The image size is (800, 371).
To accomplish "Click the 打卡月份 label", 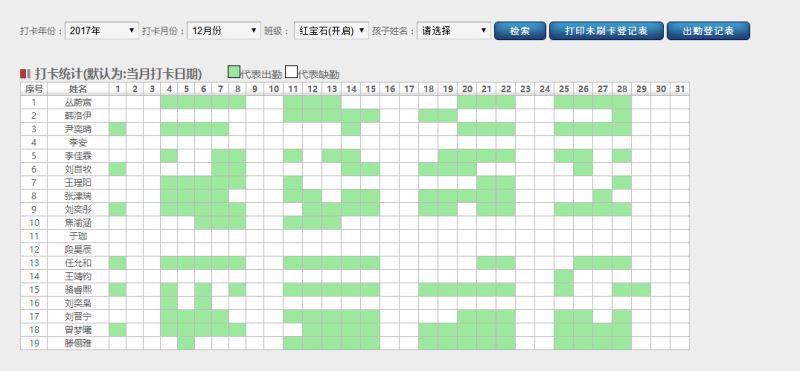I will [163, 31].
